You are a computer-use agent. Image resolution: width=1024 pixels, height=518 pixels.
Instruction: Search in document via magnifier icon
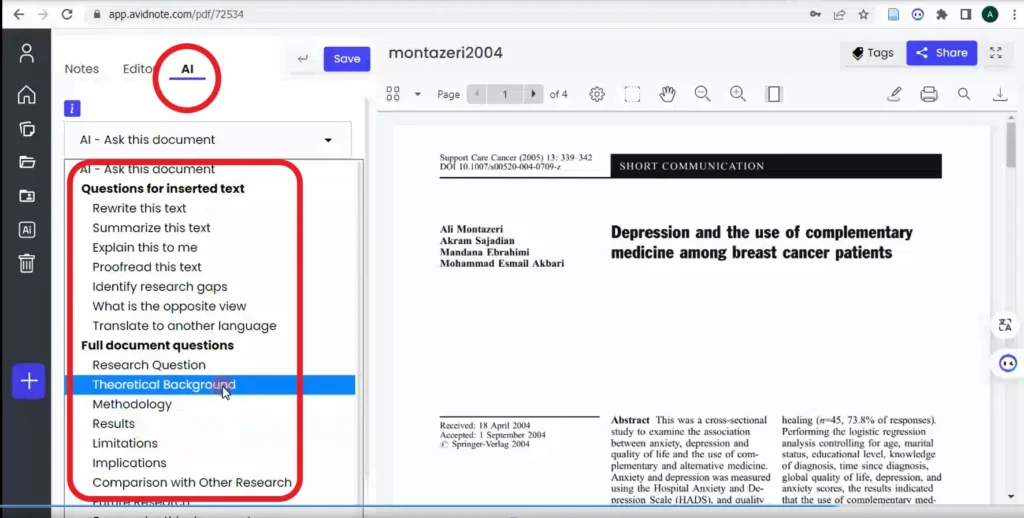pyautogui.click(x=964, y=94)
